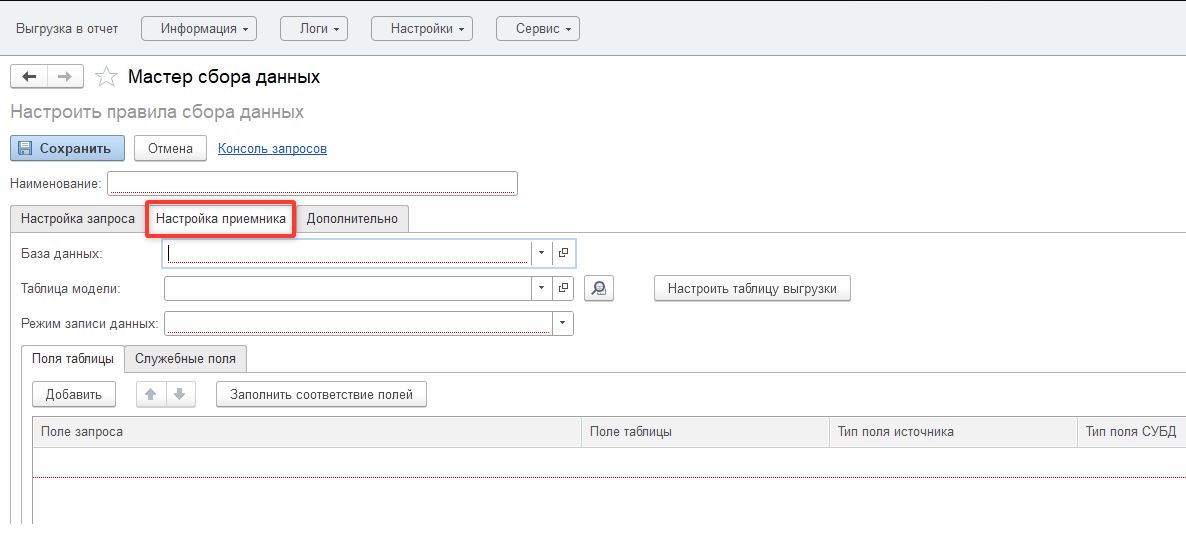Screen dimensions: 1186x534
Task: Open the Таблица модели record icon
Action: (x=563, y=288)
